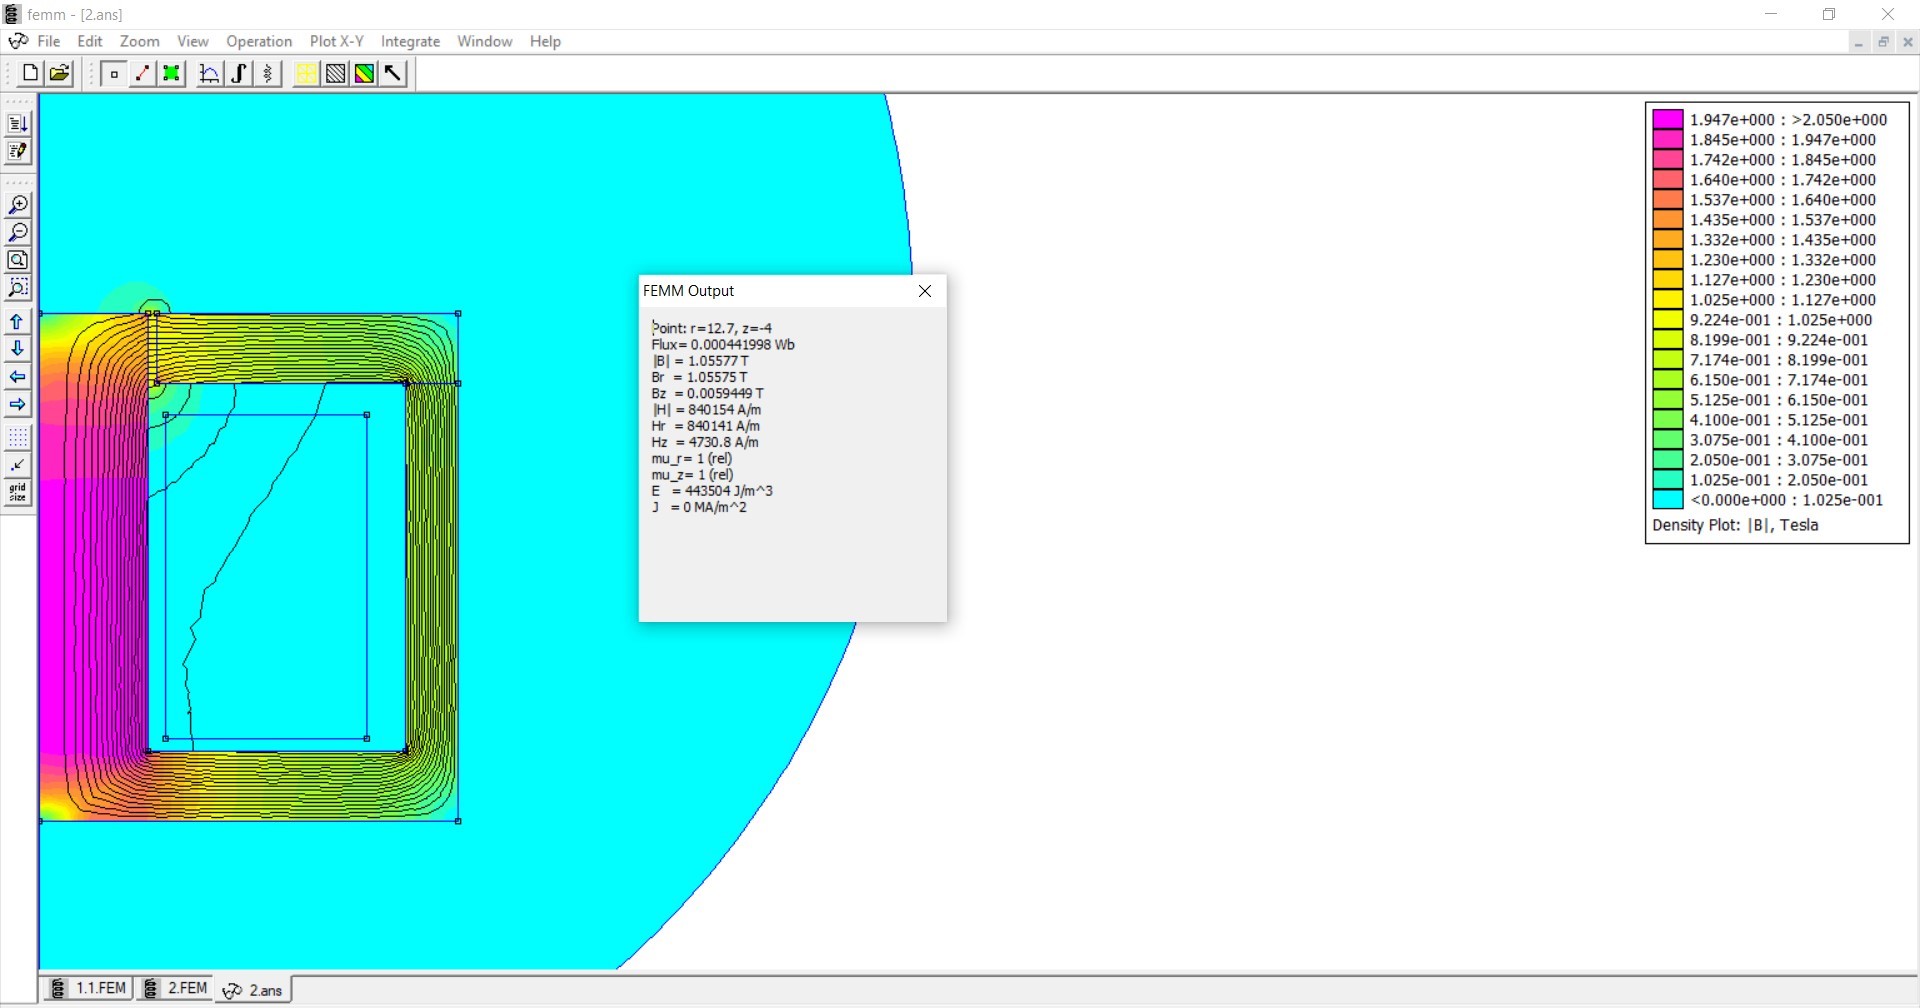Close the FEMM Output window
The image size is (1920, 1008).
(925, 291)
